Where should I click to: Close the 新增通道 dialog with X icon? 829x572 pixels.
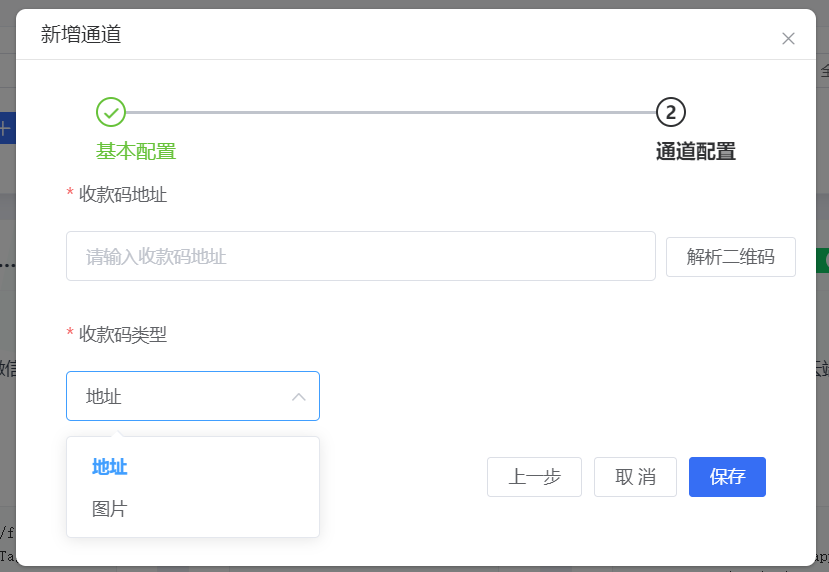click(788, 39)
